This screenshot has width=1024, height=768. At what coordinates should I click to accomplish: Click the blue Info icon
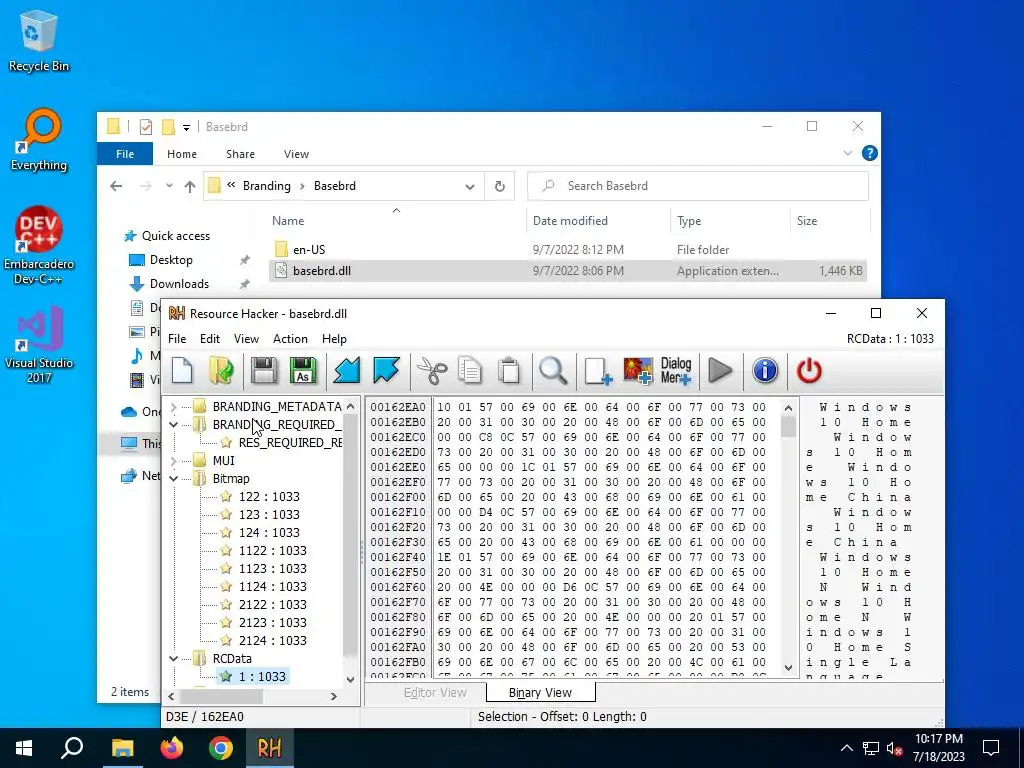pos(765,370)
